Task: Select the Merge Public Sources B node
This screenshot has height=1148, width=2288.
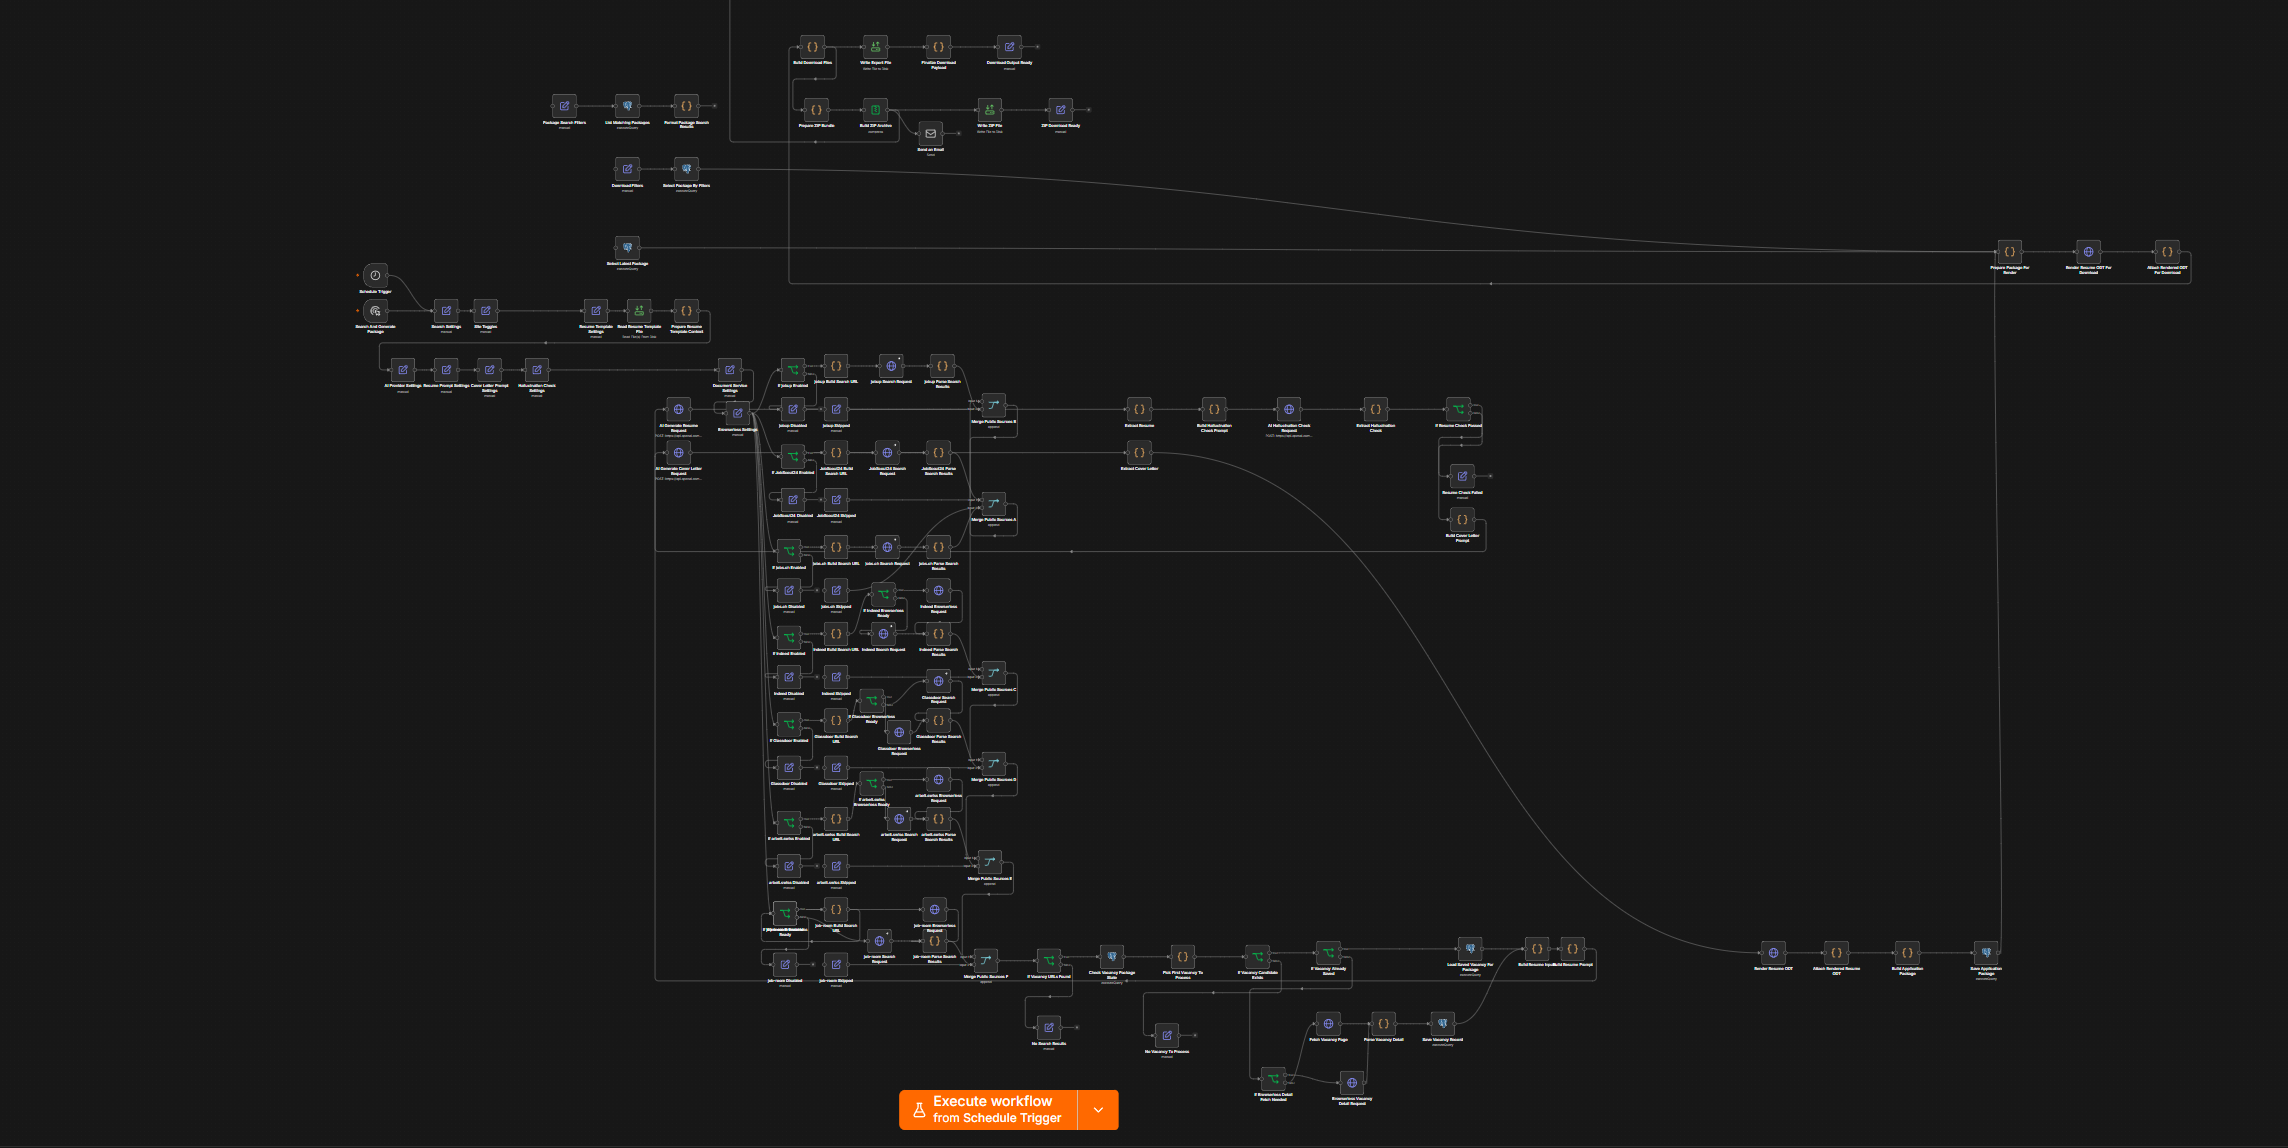Action: 993,405
